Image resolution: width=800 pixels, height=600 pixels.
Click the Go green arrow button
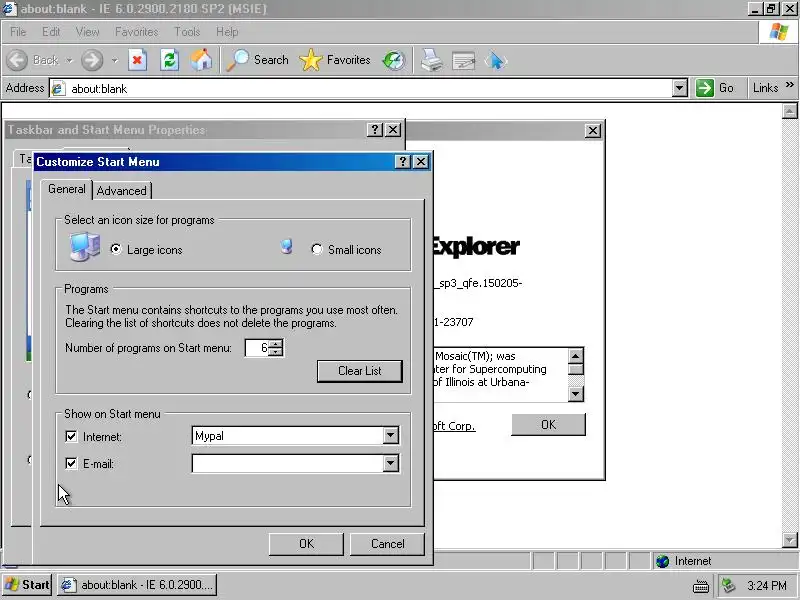tap(705, 88)
